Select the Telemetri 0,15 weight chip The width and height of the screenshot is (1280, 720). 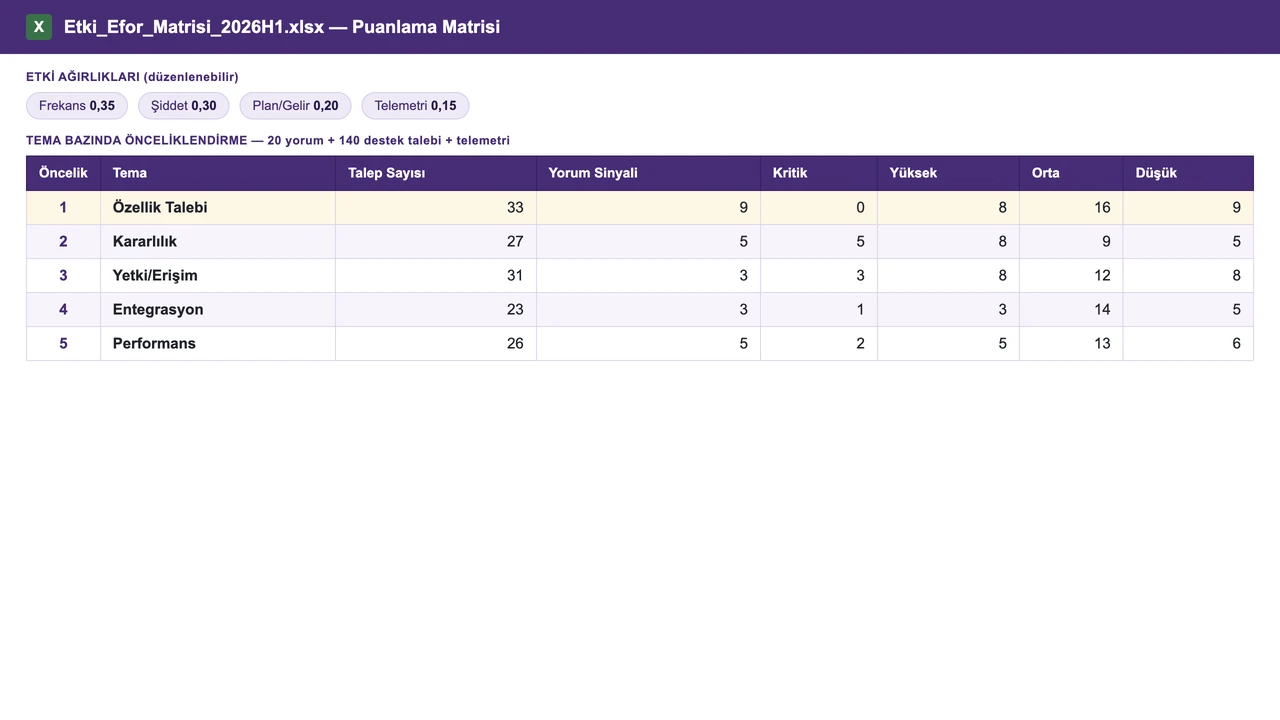point(415,106)
